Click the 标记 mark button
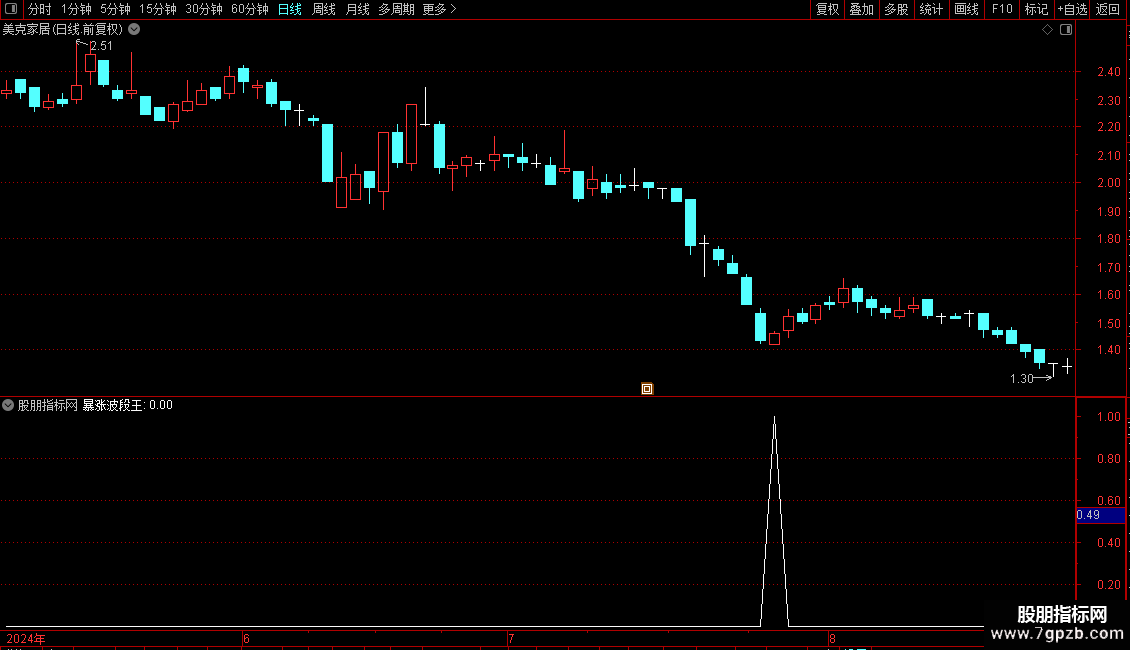 coord(1036,9)
